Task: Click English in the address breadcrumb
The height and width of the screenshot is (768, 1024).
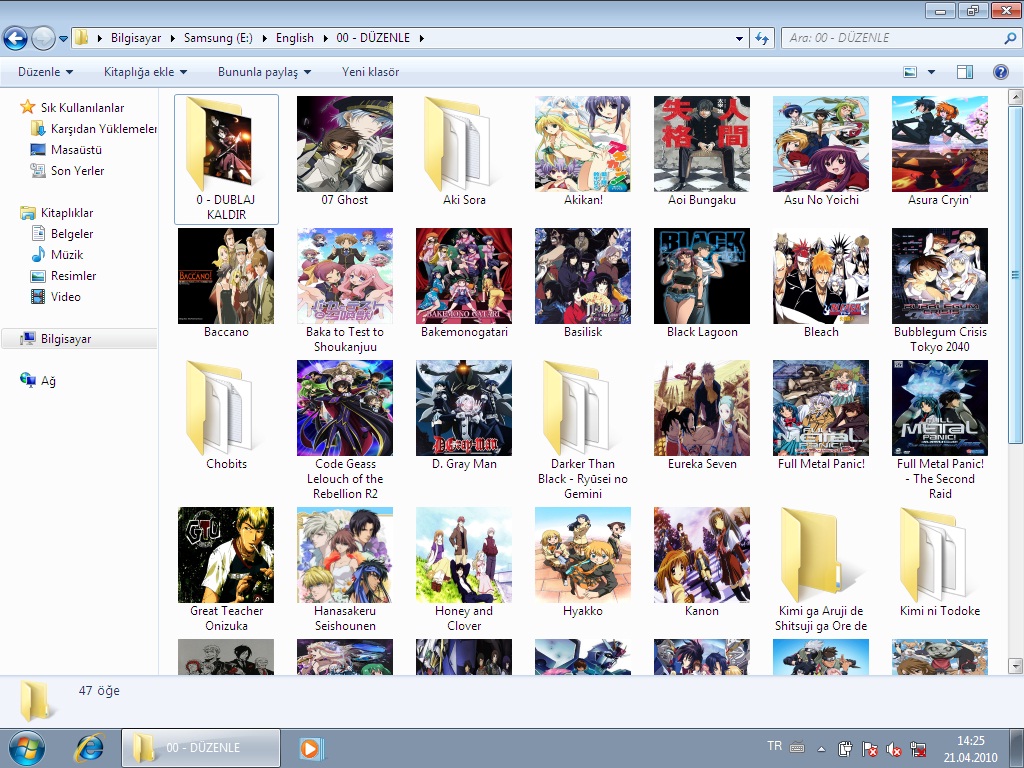Action: click(x=295, y=38)
